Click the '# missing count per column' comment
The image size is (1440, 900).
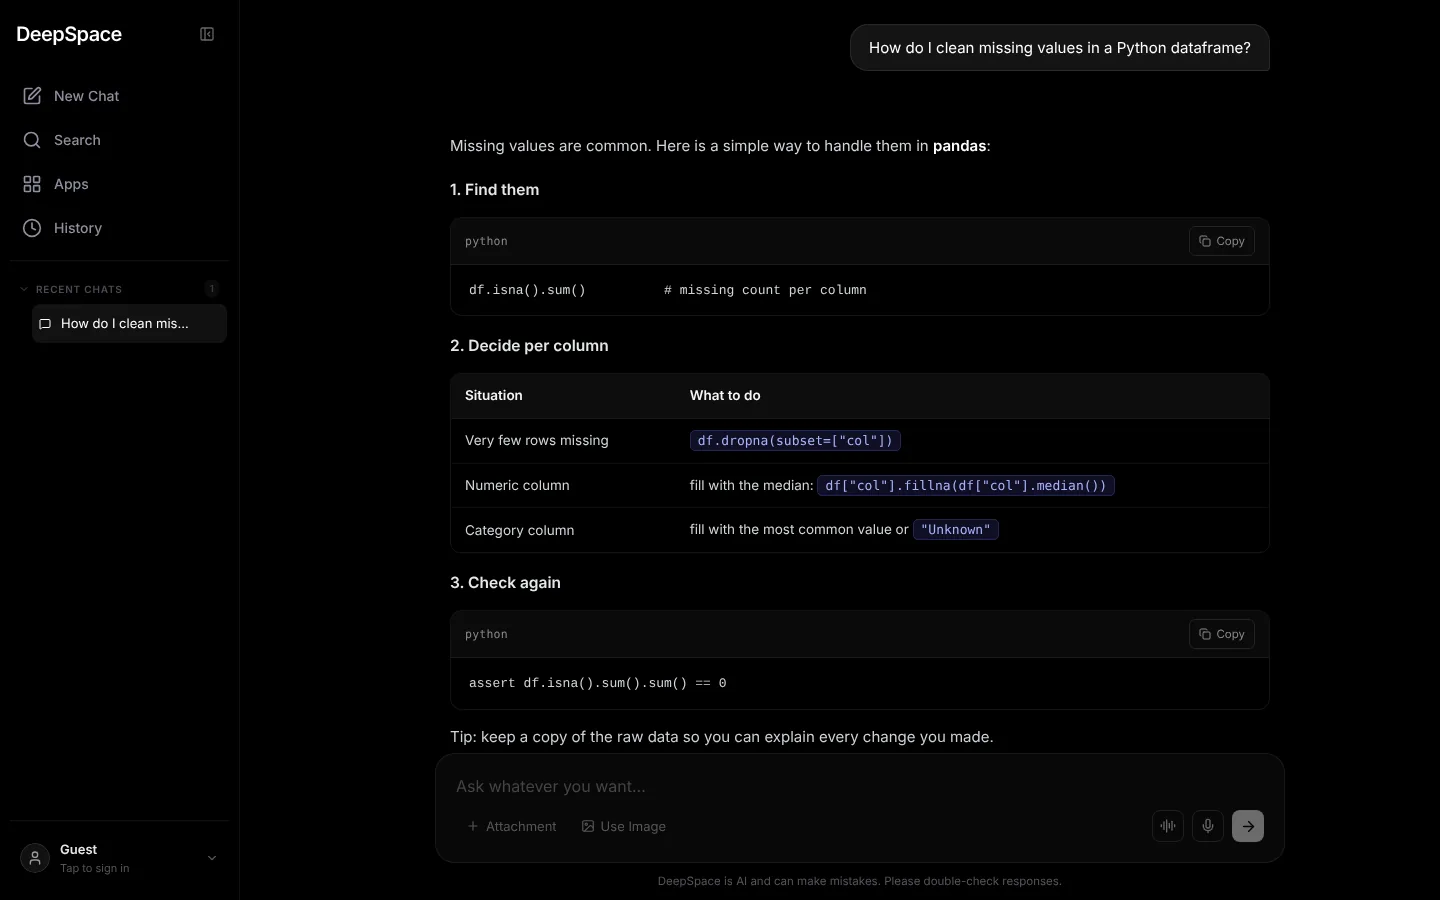pyautogui.click(x=765, y=290)
